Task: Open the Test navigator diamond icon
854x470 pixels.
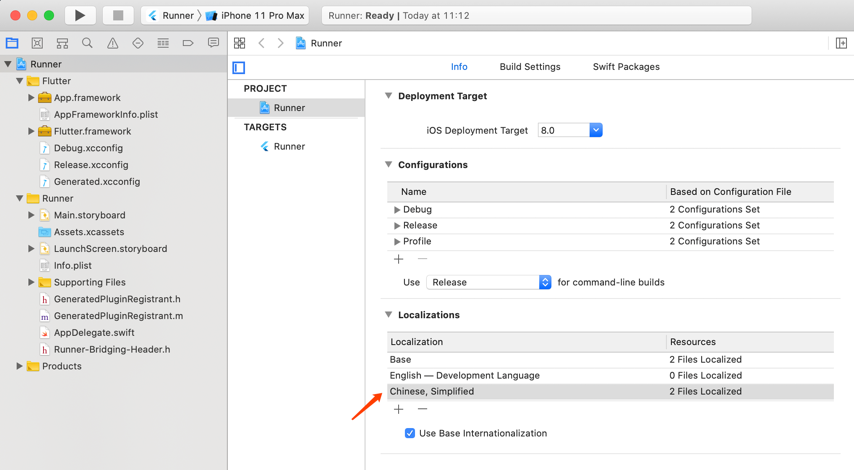Action: (138, 43)
